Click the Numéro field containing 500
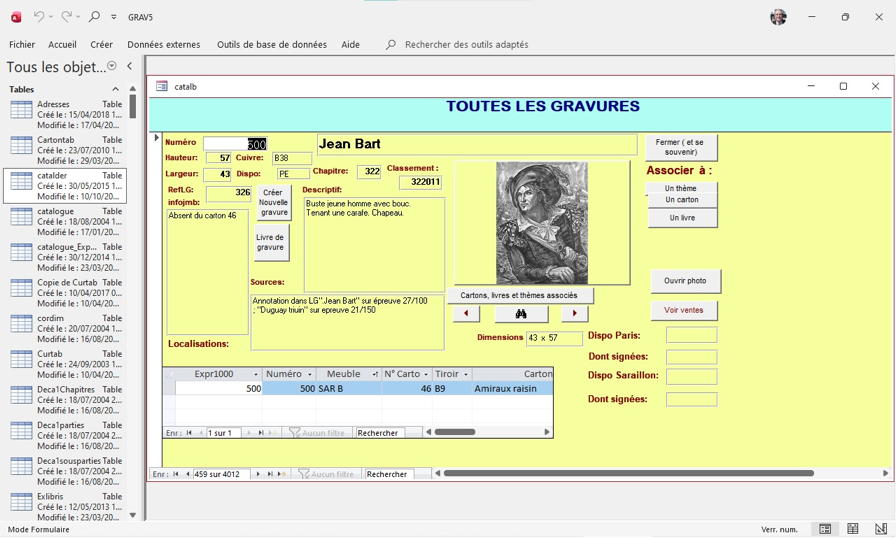The height and width of the screenshot is (538, 896). click(x=235, y=144)
